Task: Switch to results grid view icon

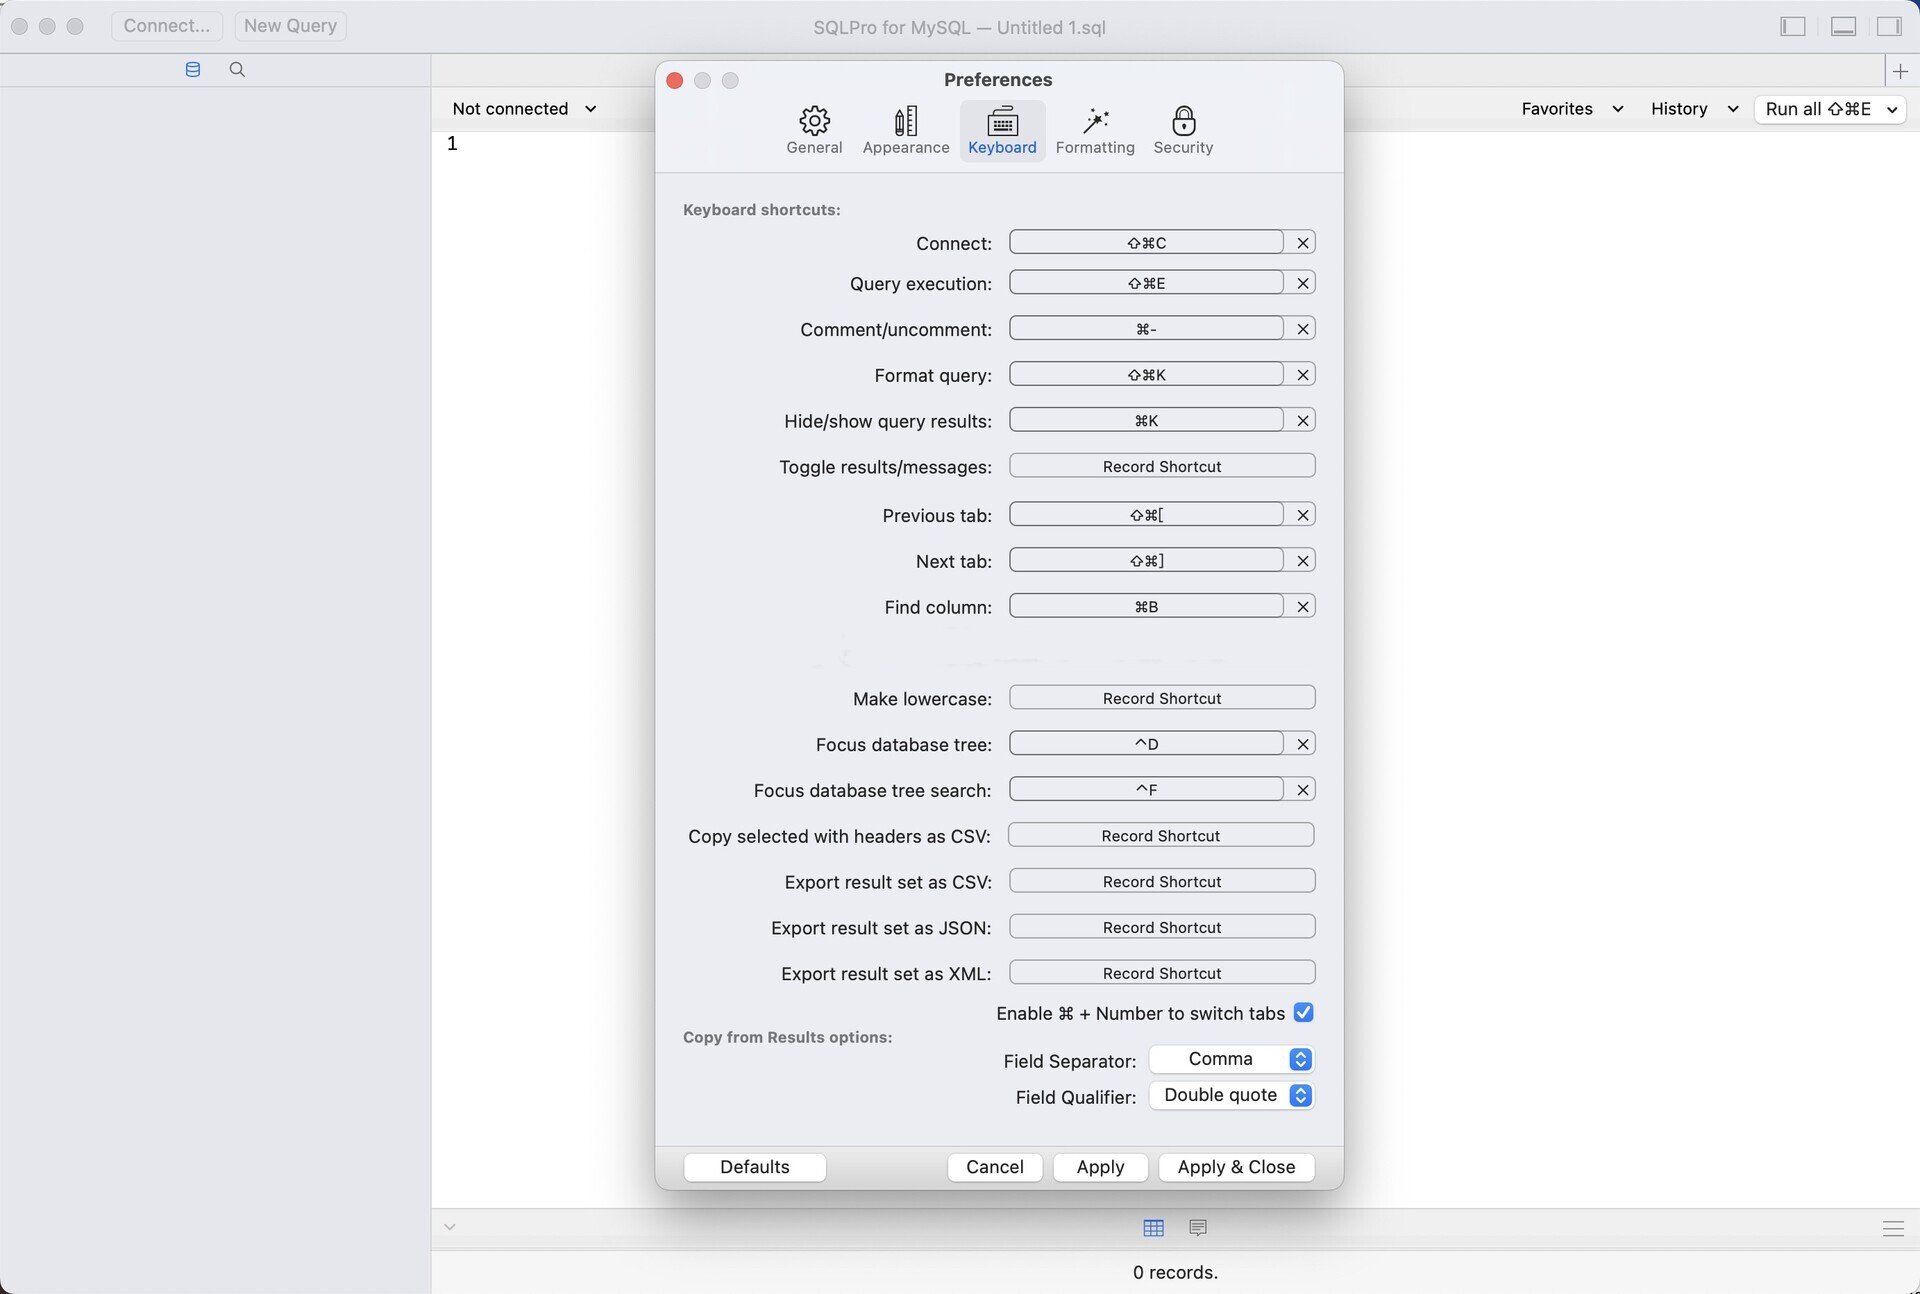Action: [1153, 1228]
